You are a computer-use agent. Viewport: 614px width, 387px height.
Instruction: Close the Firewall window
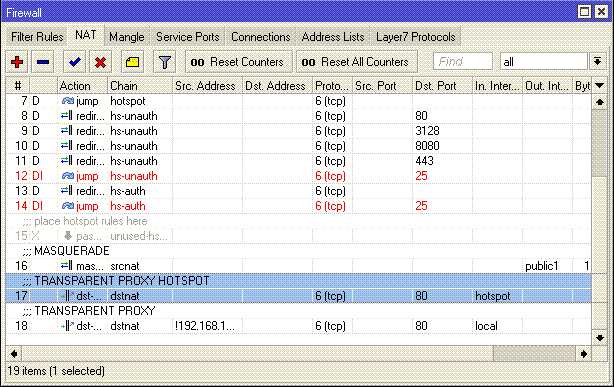601,12
